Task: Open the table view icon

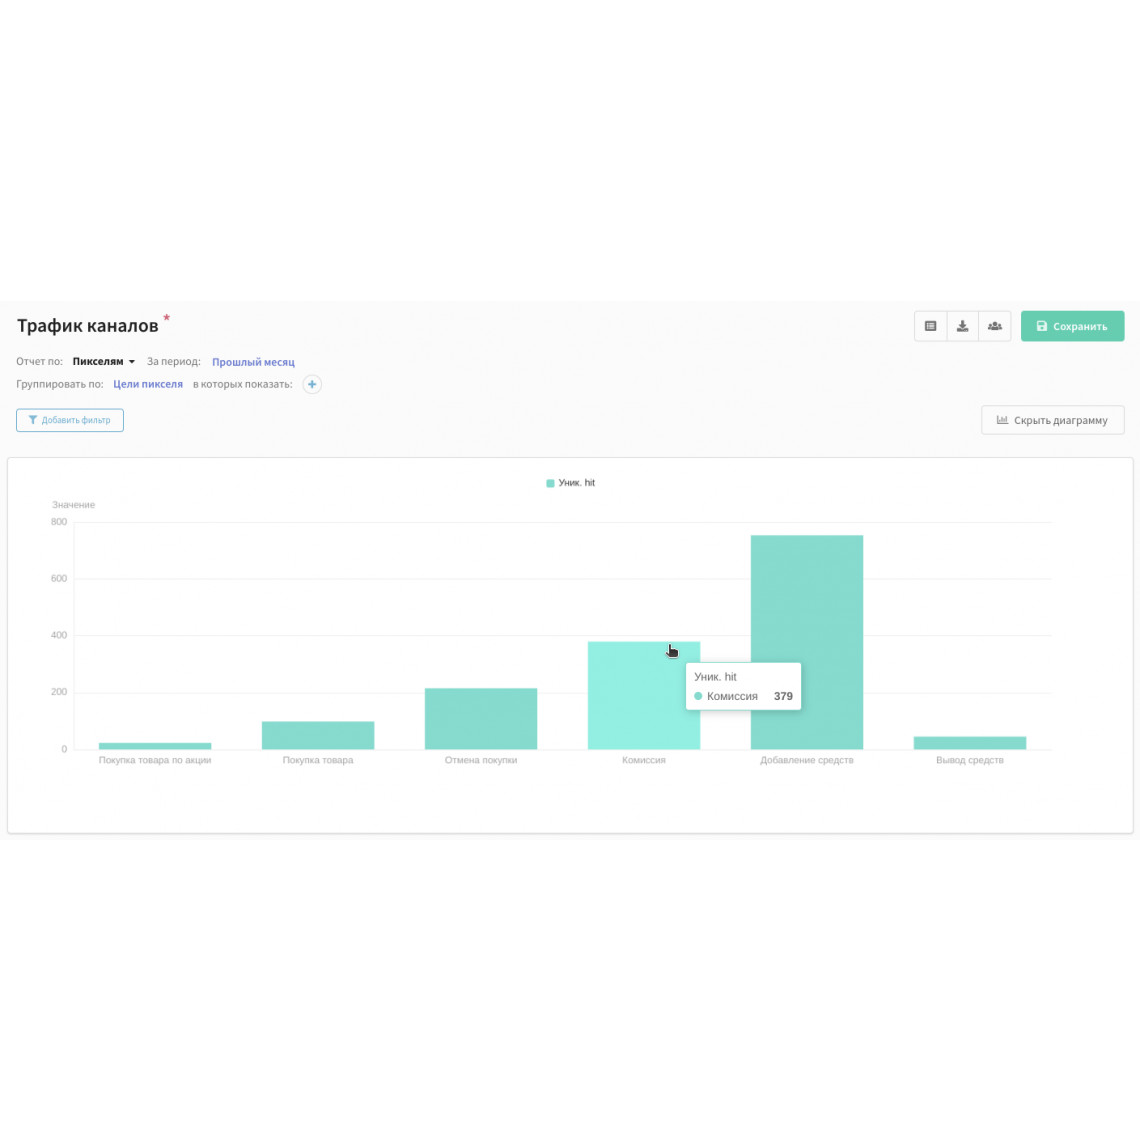Action: tap(930, 326)
